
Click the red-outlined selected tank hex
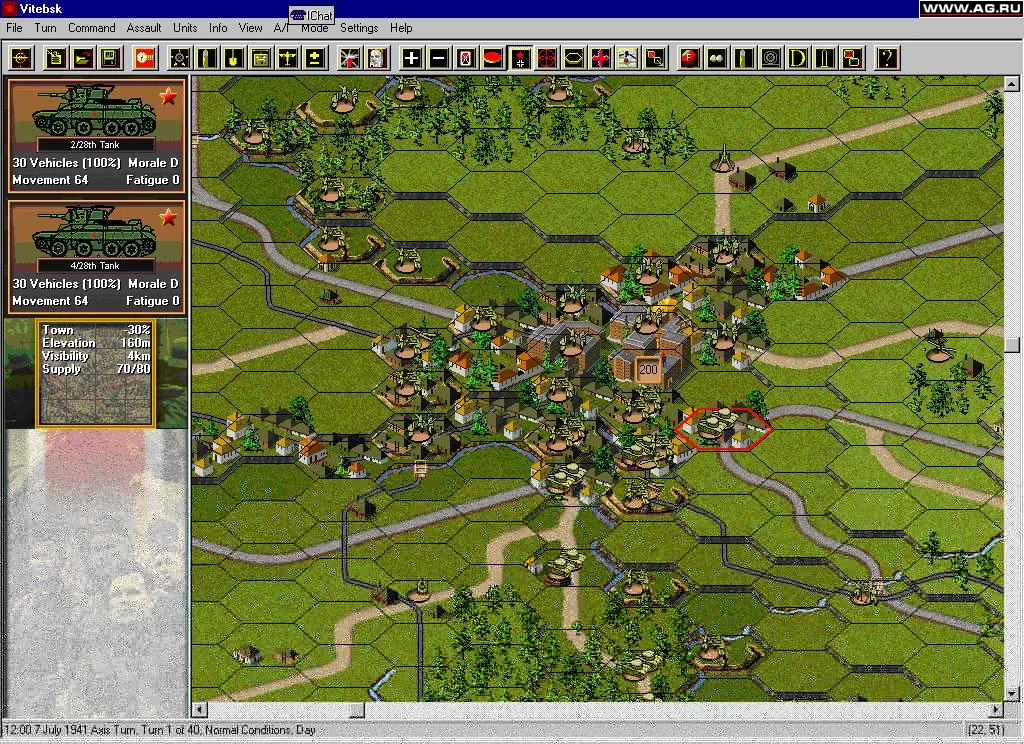click(x=724, y=429)
